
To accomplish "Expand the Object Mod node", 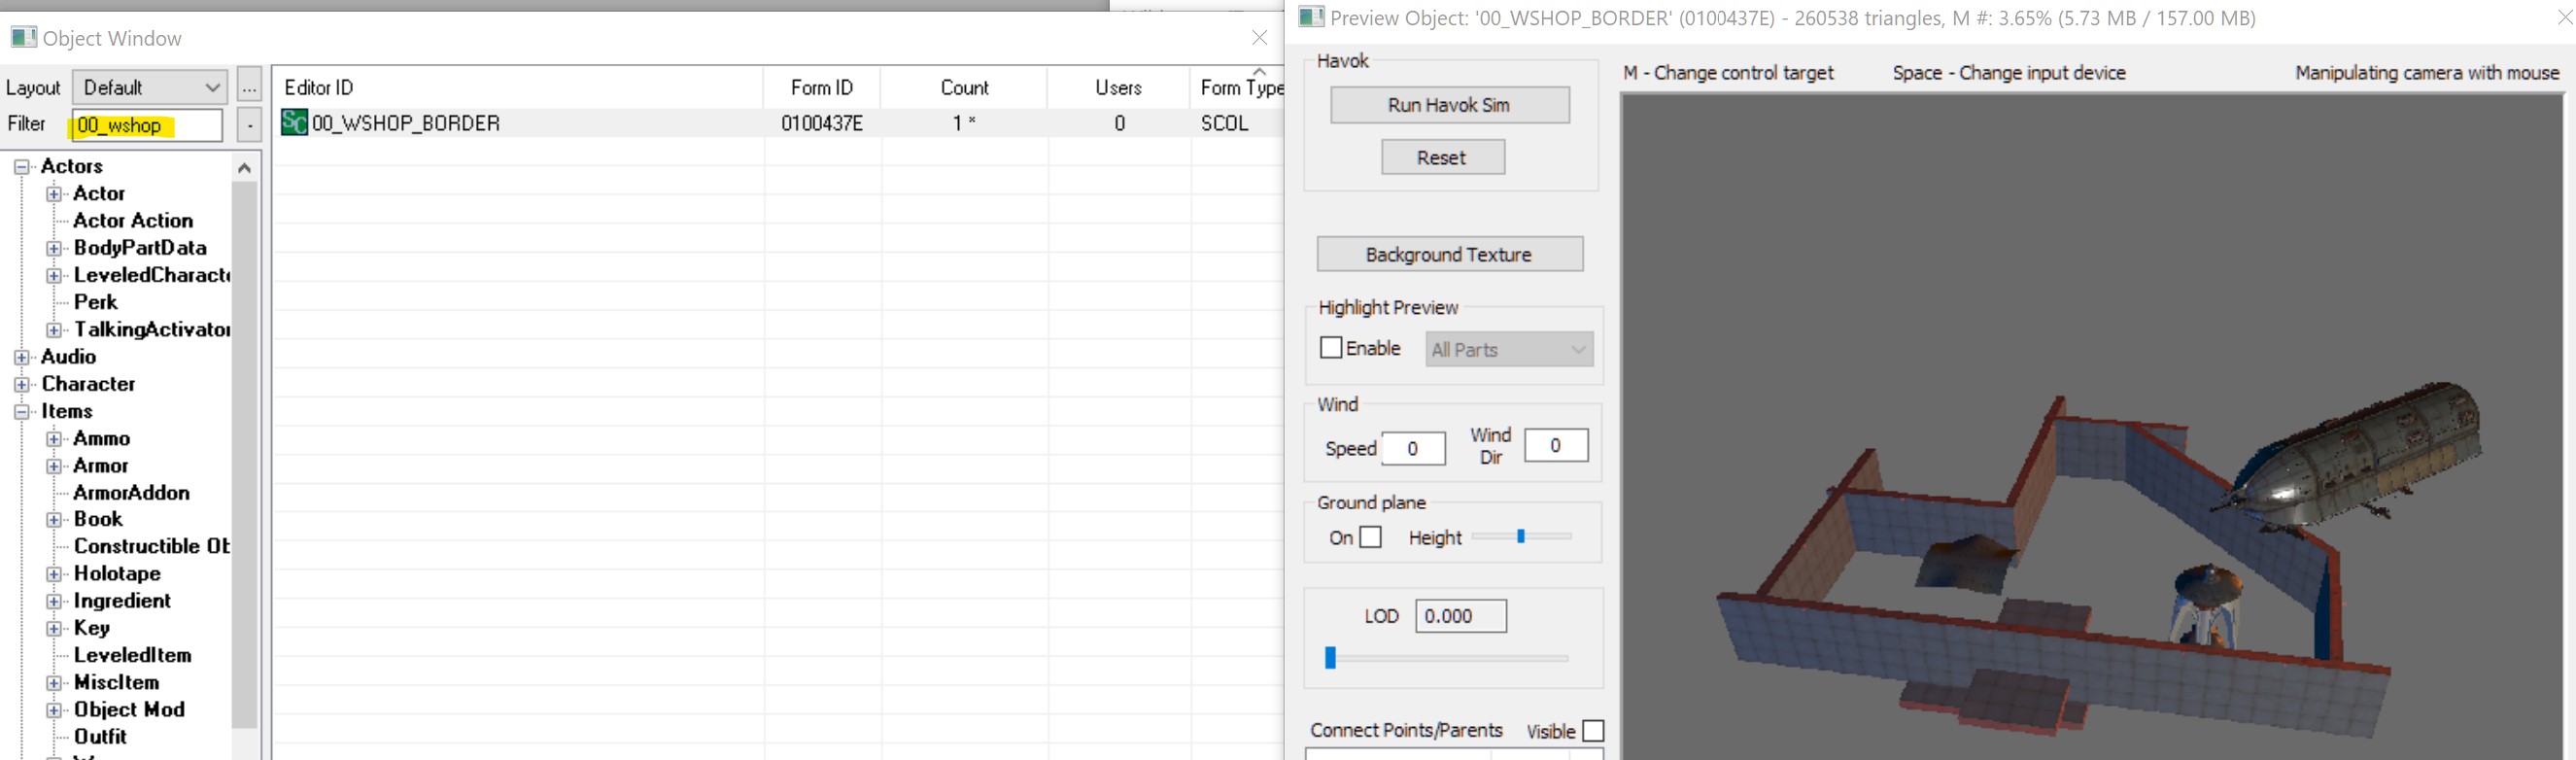I will 54,710.
